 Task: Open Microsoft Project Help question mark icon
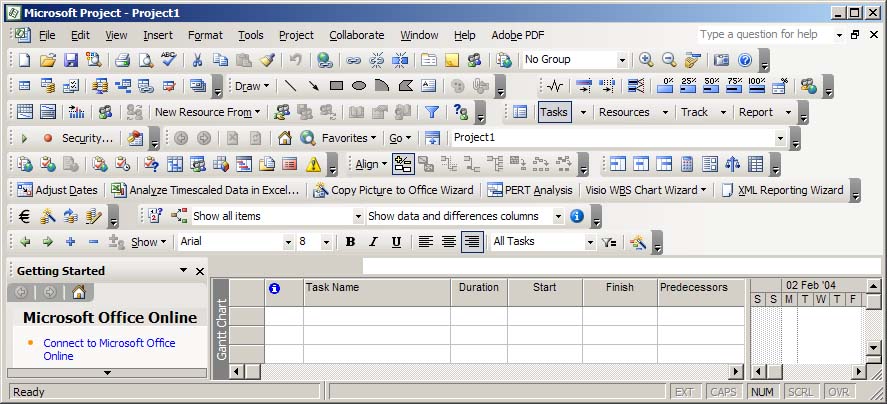click(745, 59)
